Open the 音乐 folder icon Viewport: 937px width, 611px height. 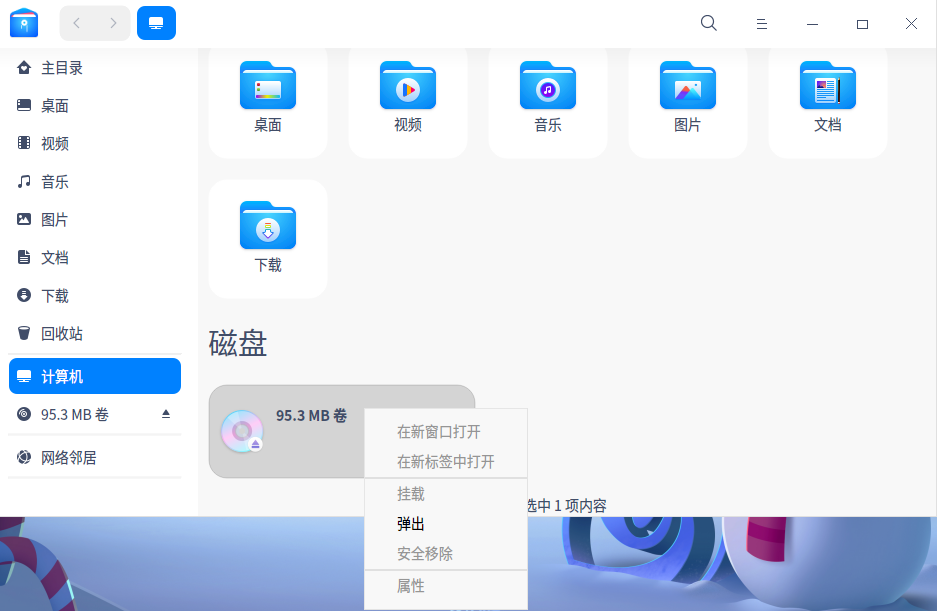coord(547,86)
